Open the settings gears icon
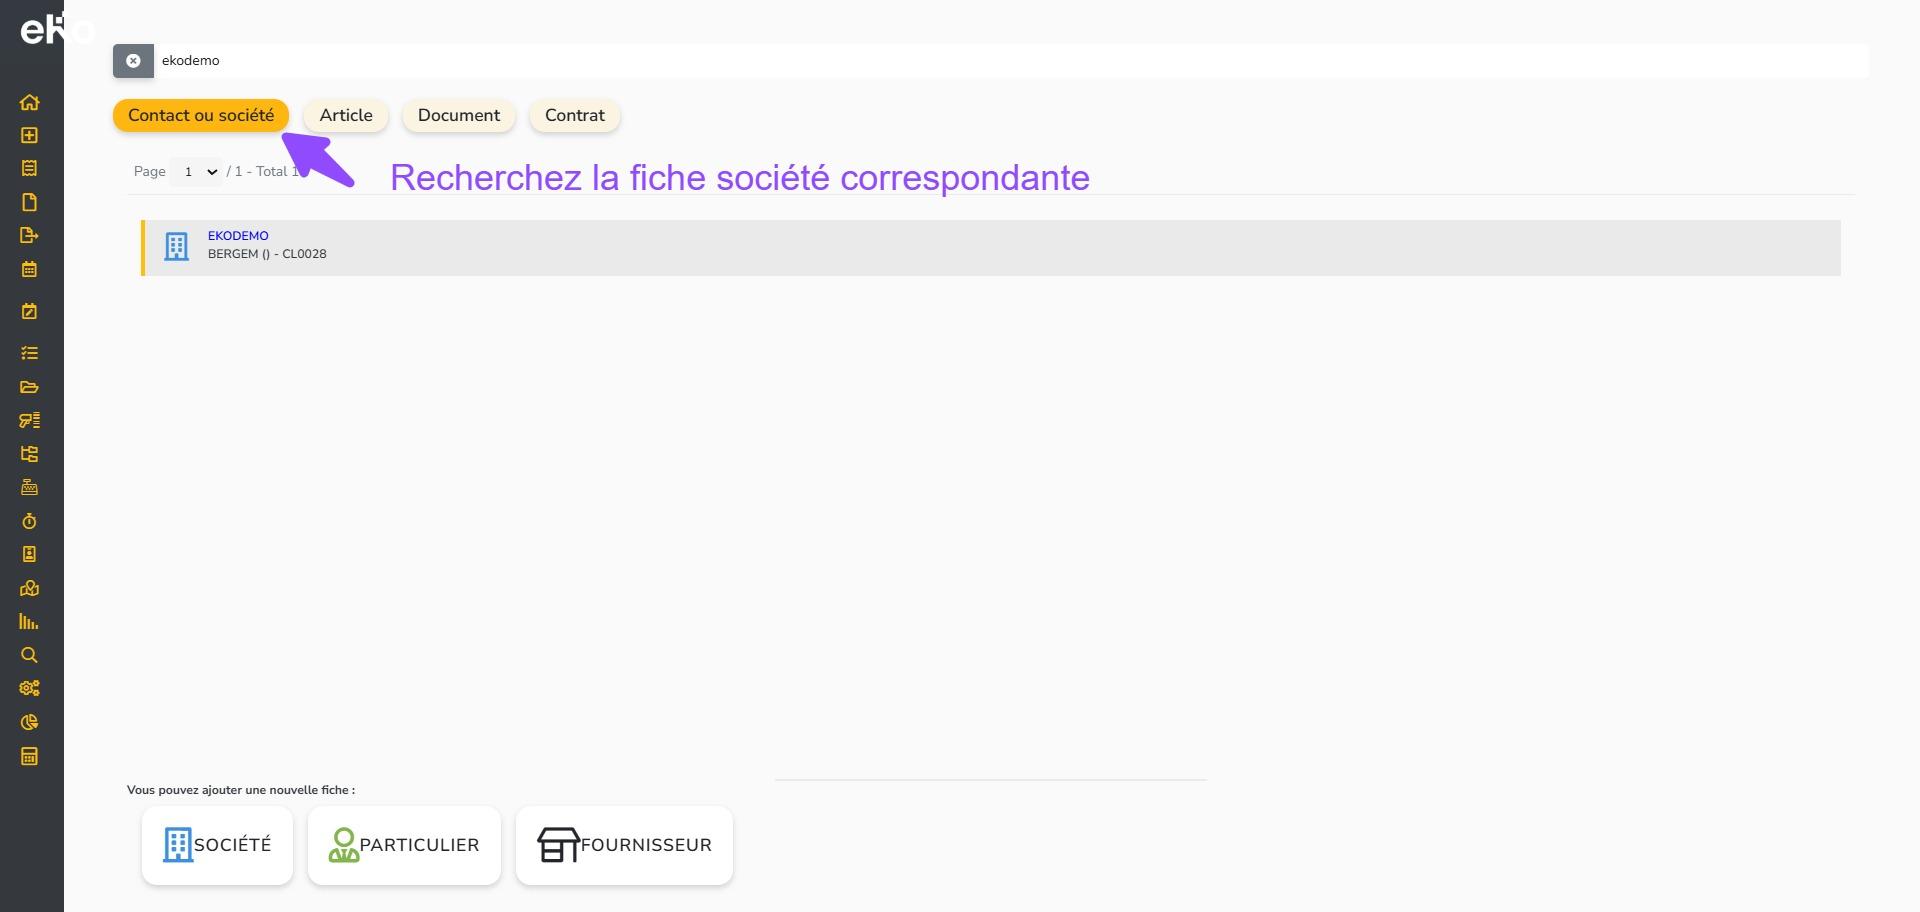This screenshot has height=912, width=1920. click(x=29, y=688)
